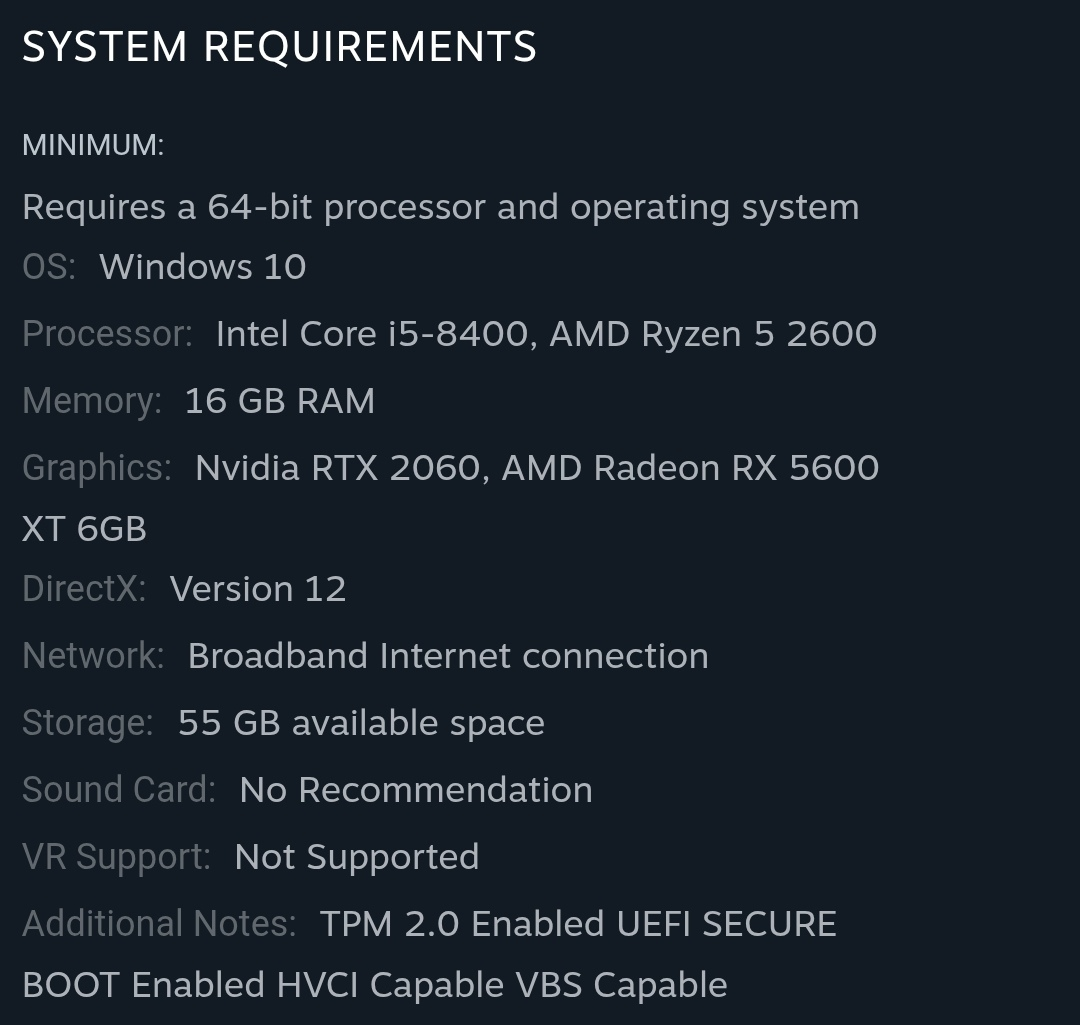Viewport: 1080px width, 1025px height.
Task: Click the Network: label
Action: click(93, 656)
